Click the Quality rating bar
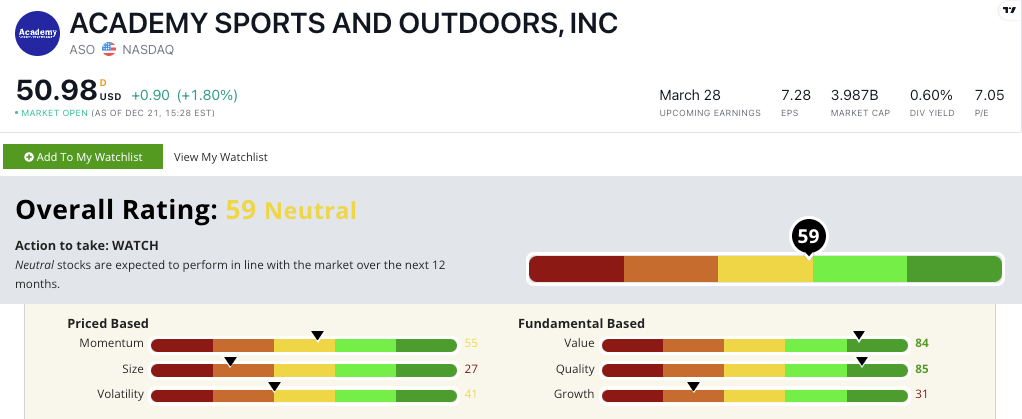1022x419 pixels. (754, 370)
